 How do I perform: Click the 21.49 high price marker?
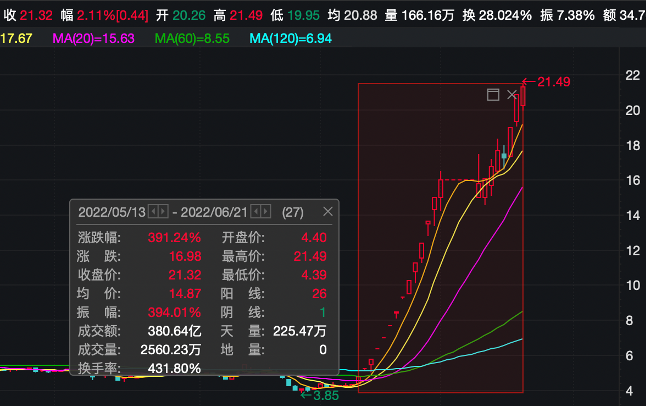pos(553,81)
